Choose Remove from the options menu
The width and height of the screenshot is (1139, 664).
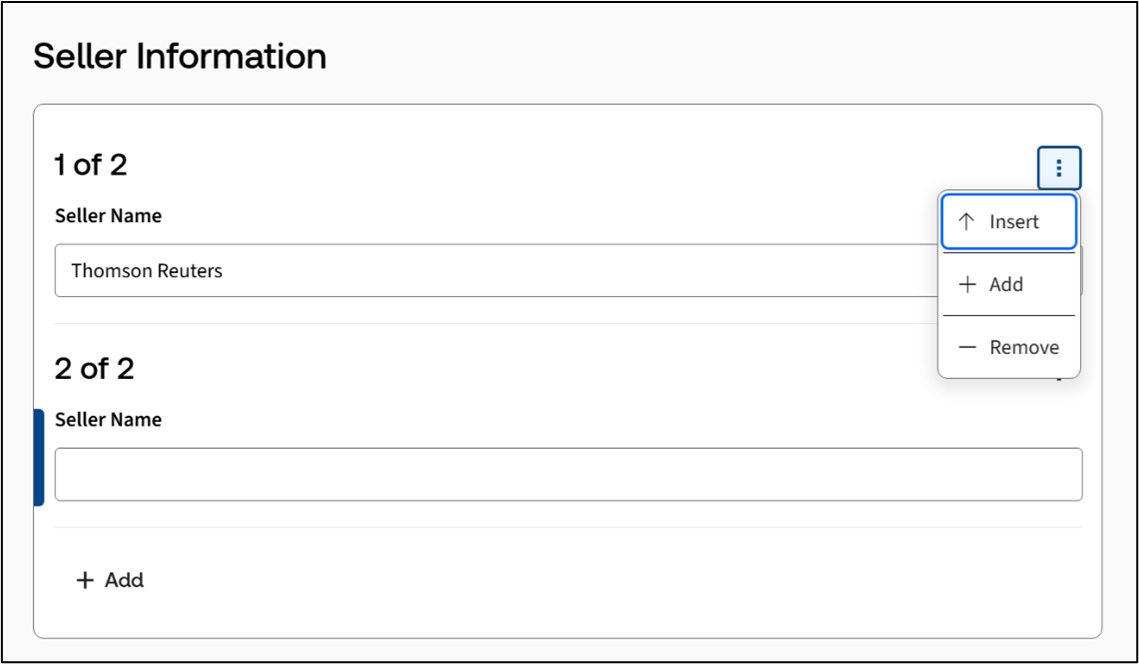(1024, 348)
